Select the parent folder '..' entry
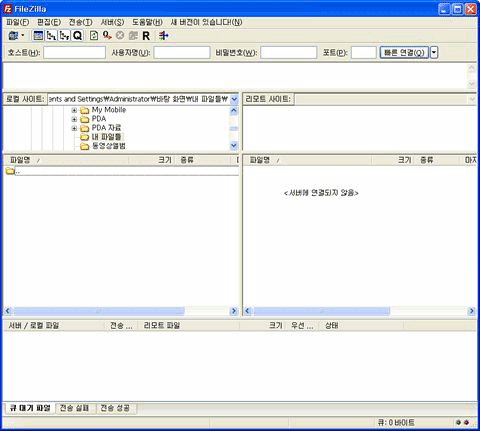This screenshot has width=480, height=431. tap(121, 171)
